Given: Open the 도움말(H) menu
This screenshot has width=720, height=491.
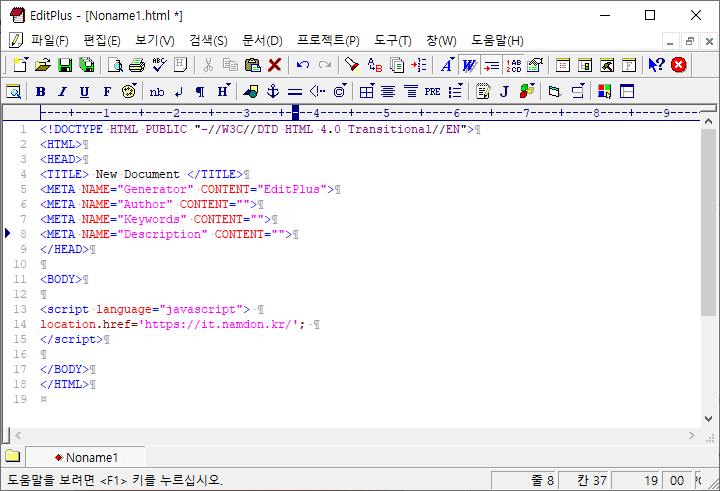Looking at the screenshot, I should 497,41.
